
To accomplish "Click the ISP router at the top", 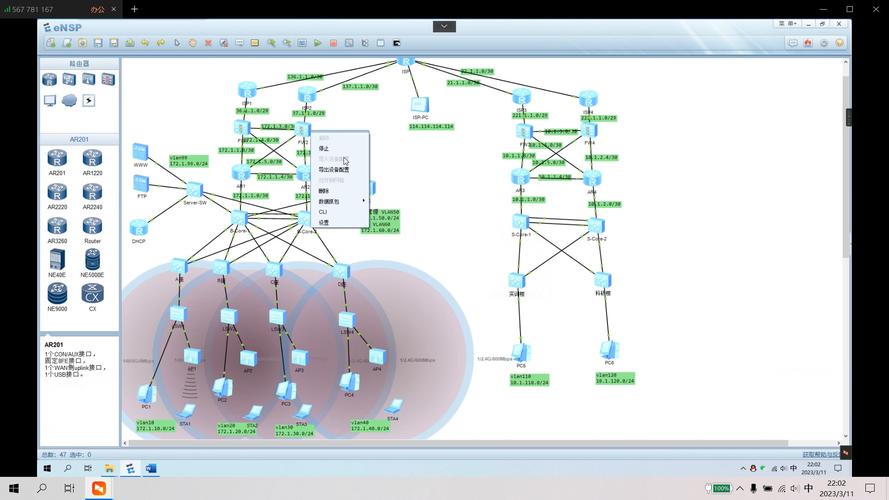I will (x=405, y=62).
